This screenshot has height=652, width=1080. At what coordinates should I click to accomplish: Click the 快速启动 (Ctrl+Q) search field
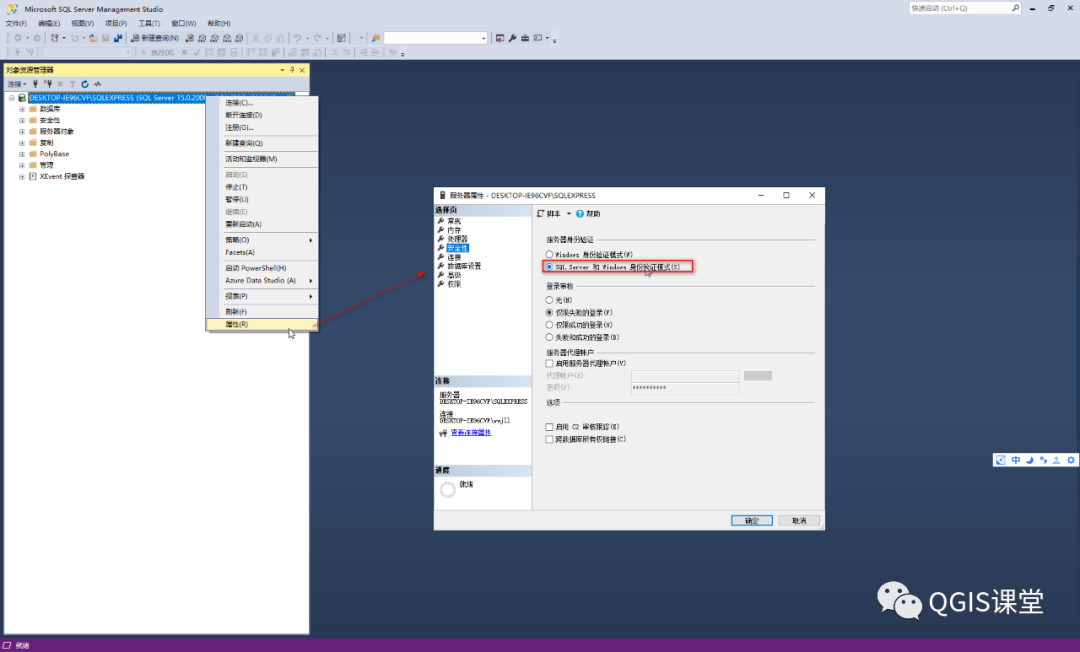point(959,8)
